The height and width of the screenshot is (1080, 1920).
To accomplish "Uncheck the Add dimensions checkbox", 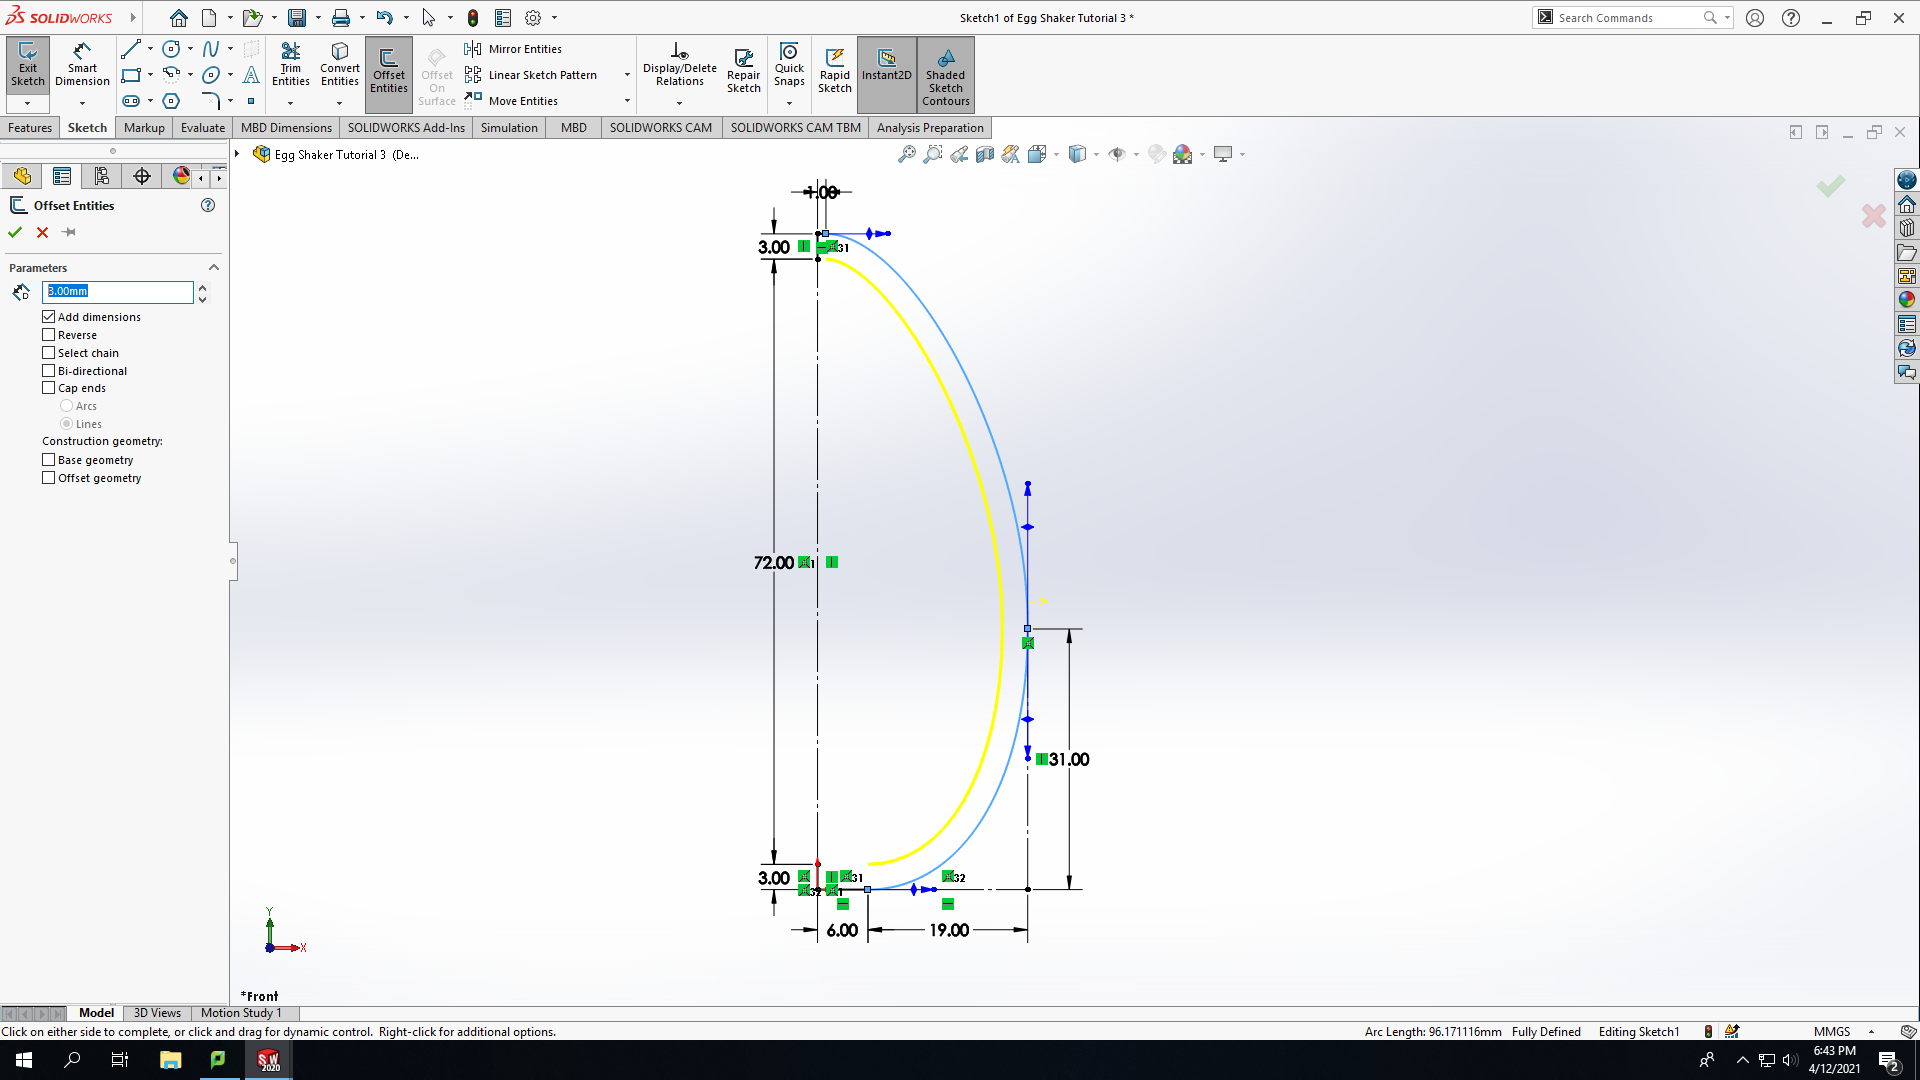I will pyautogui.click(x=48, y=317).
